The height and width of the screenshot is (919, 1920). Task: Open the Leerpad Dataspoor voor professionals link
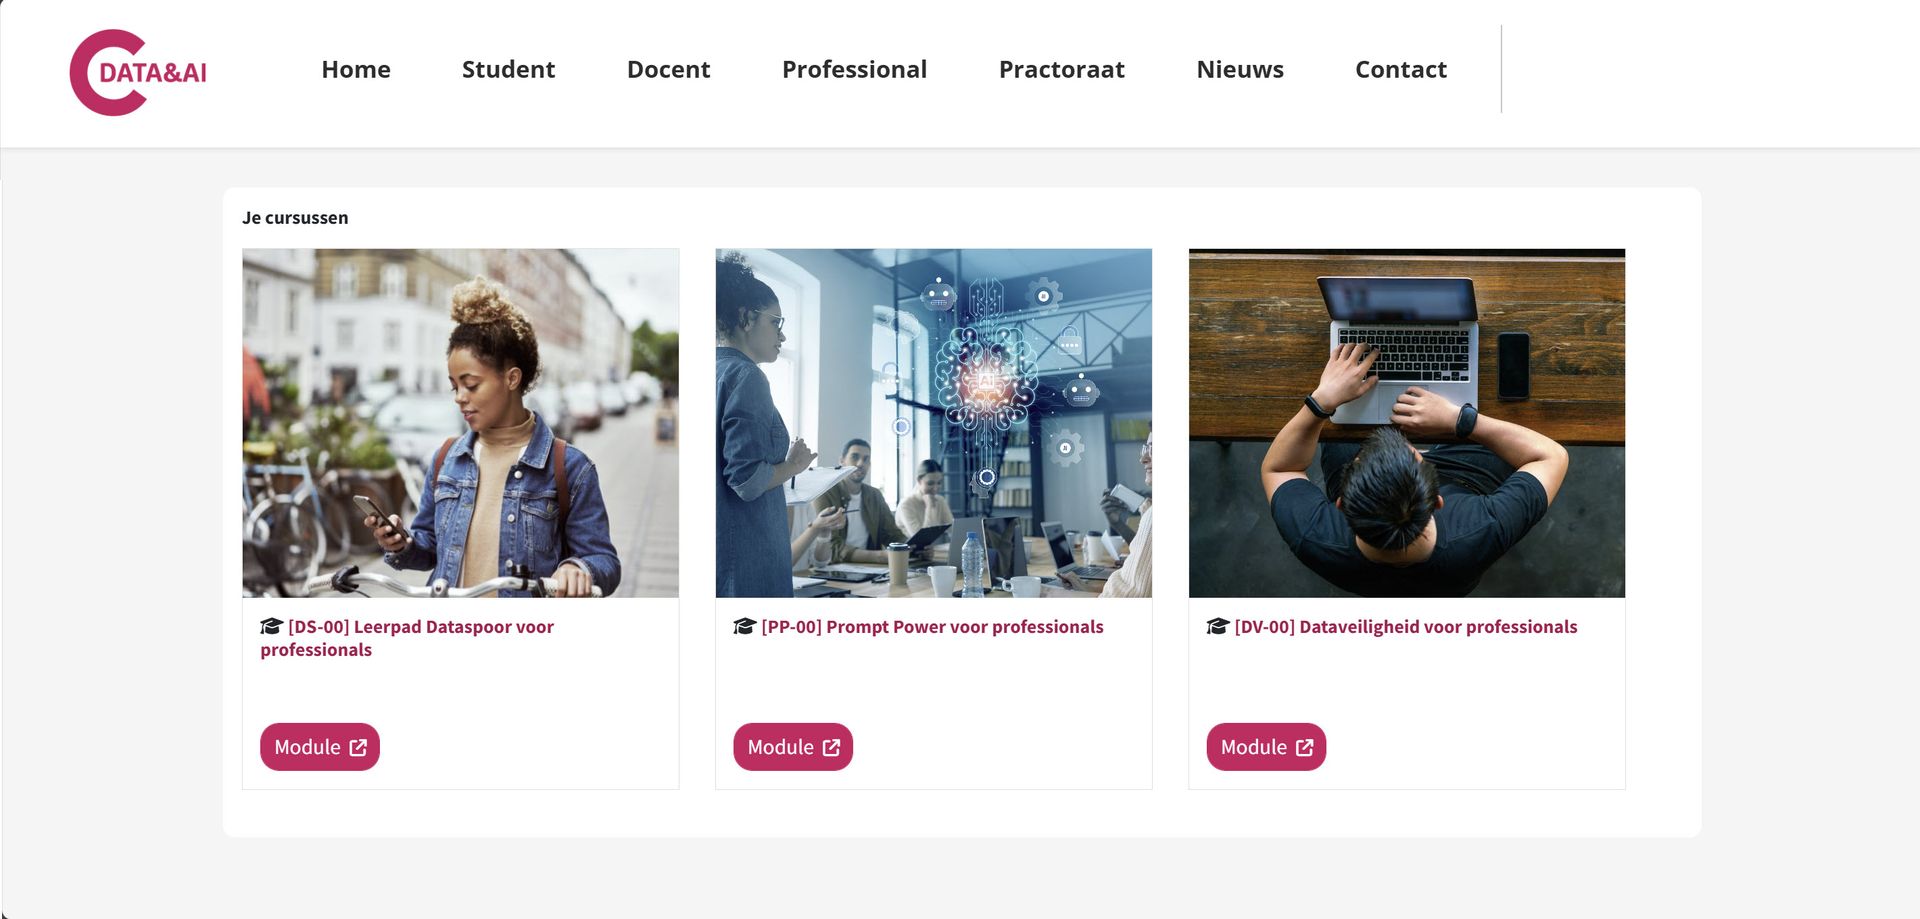pos(420,627)
